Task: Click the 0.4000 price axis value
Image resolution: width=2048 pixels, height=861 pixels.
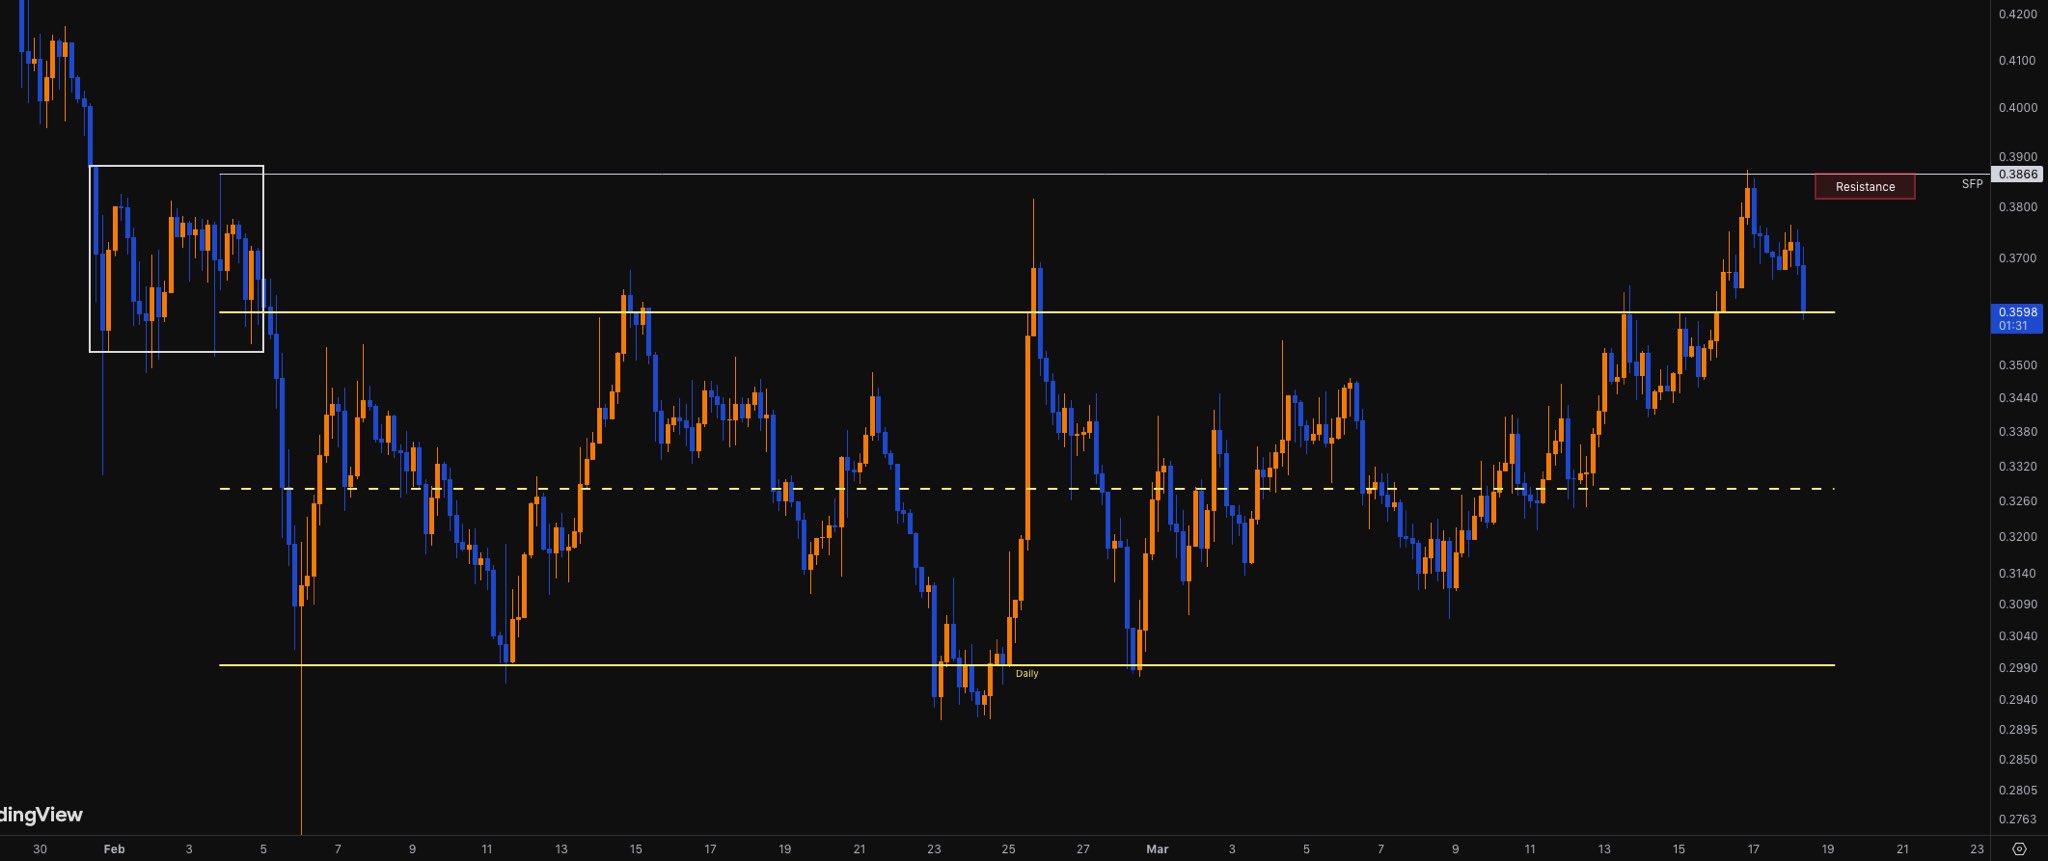Action: tap(2017, 108)
